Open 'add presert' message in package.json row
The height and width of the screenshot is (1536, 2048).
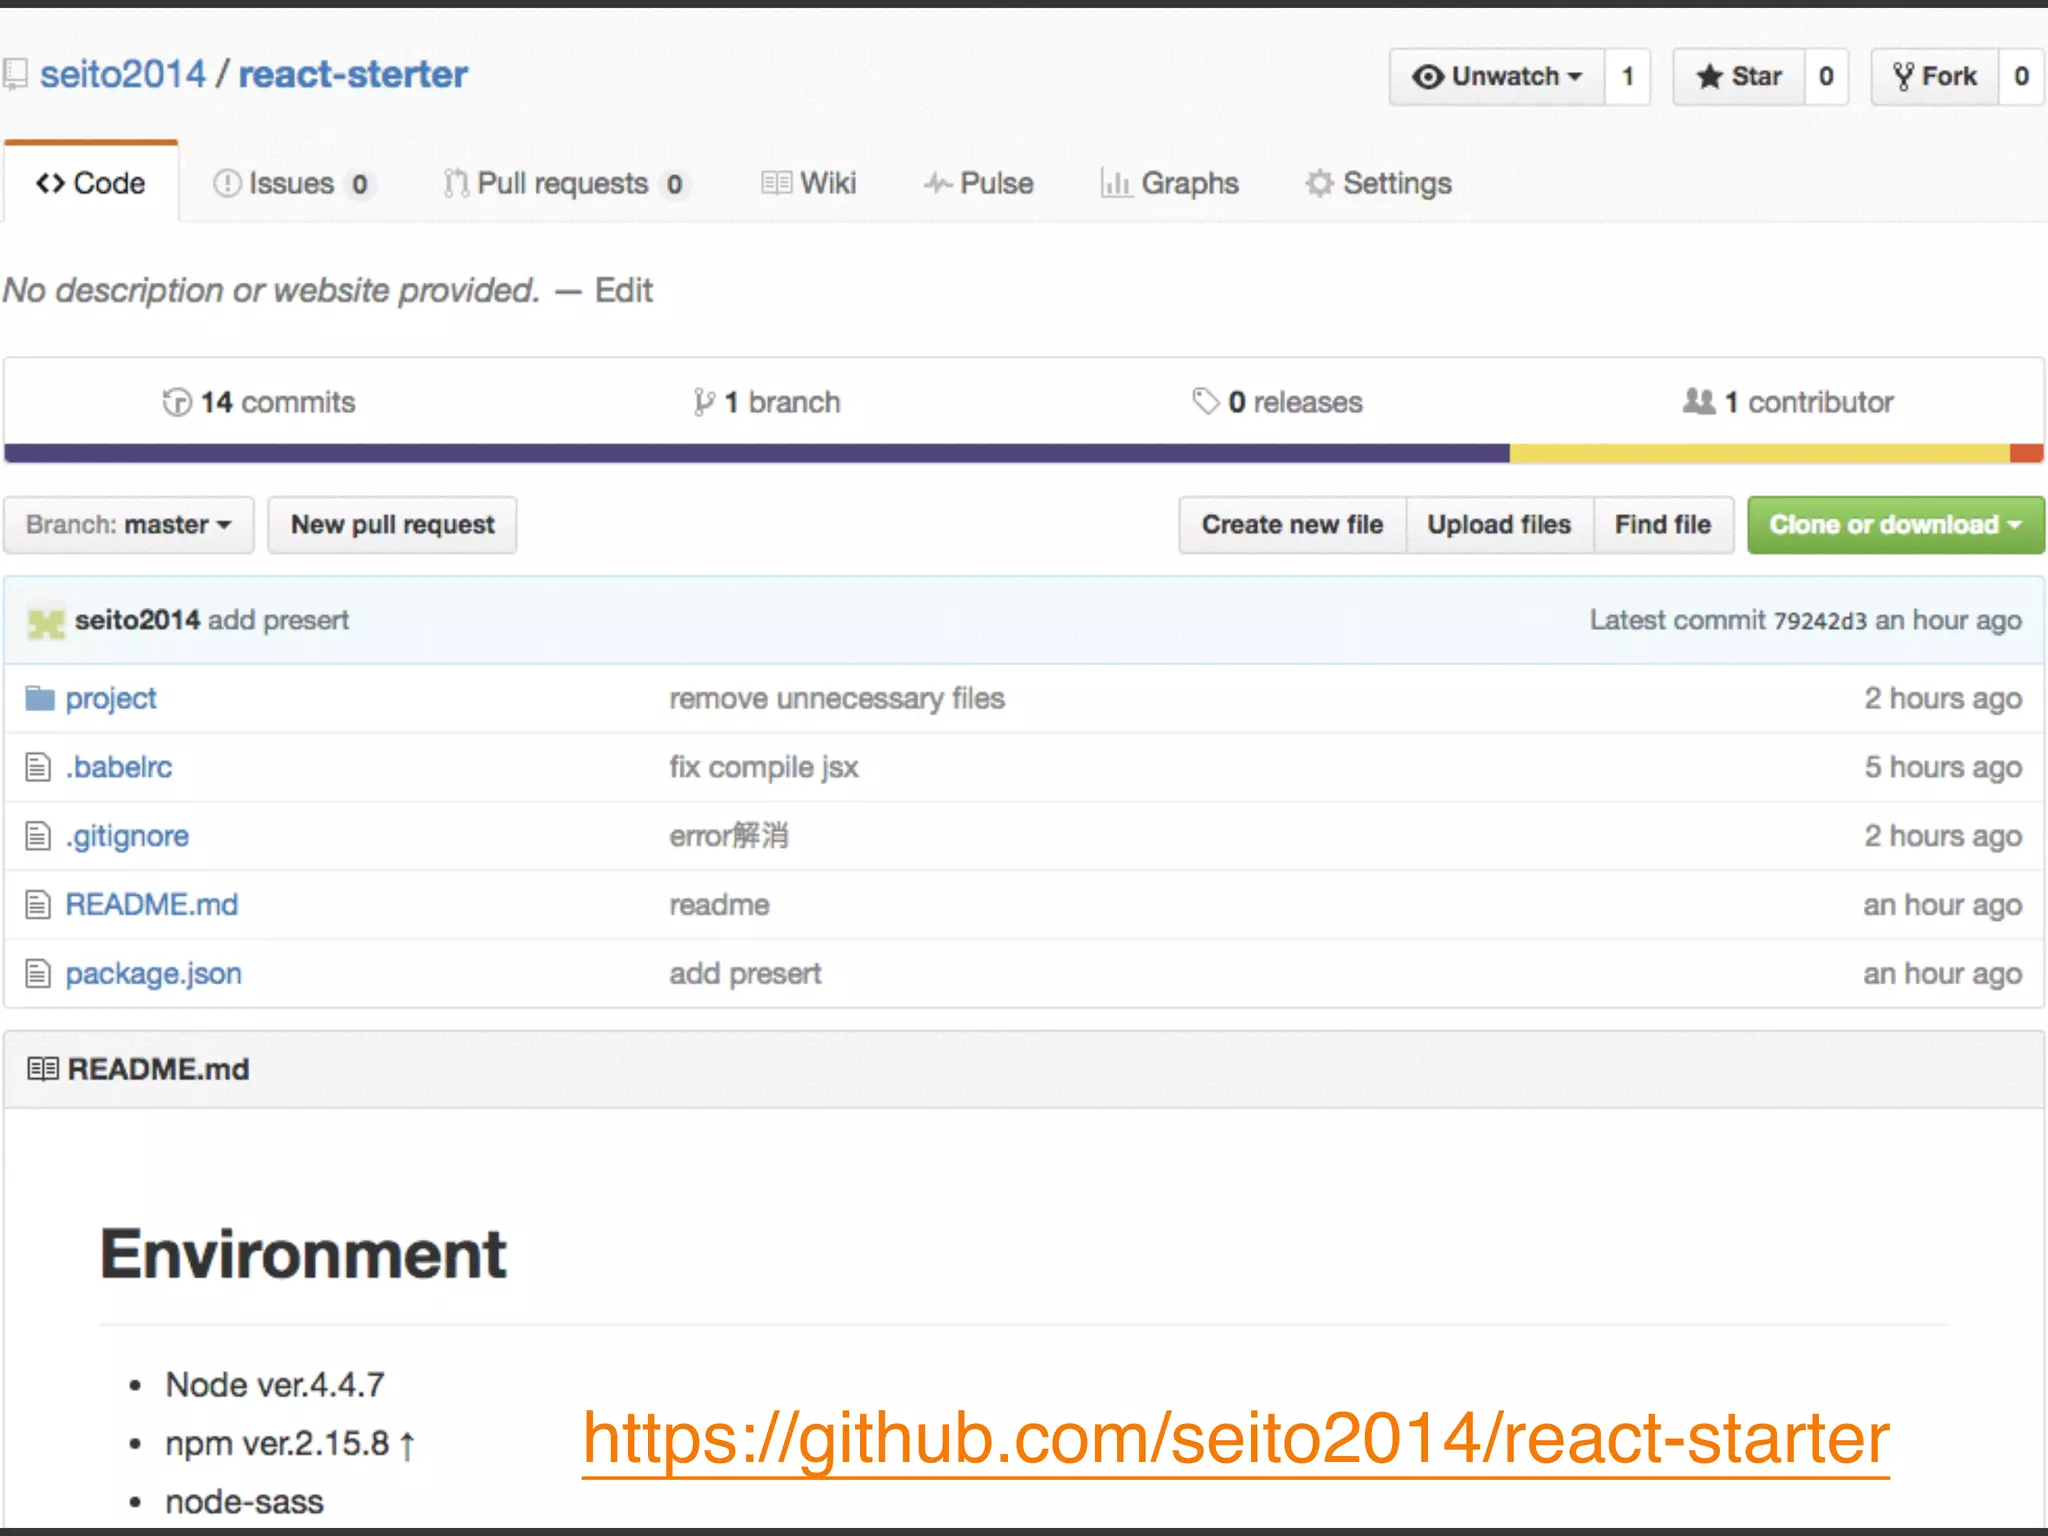[745, 974]
